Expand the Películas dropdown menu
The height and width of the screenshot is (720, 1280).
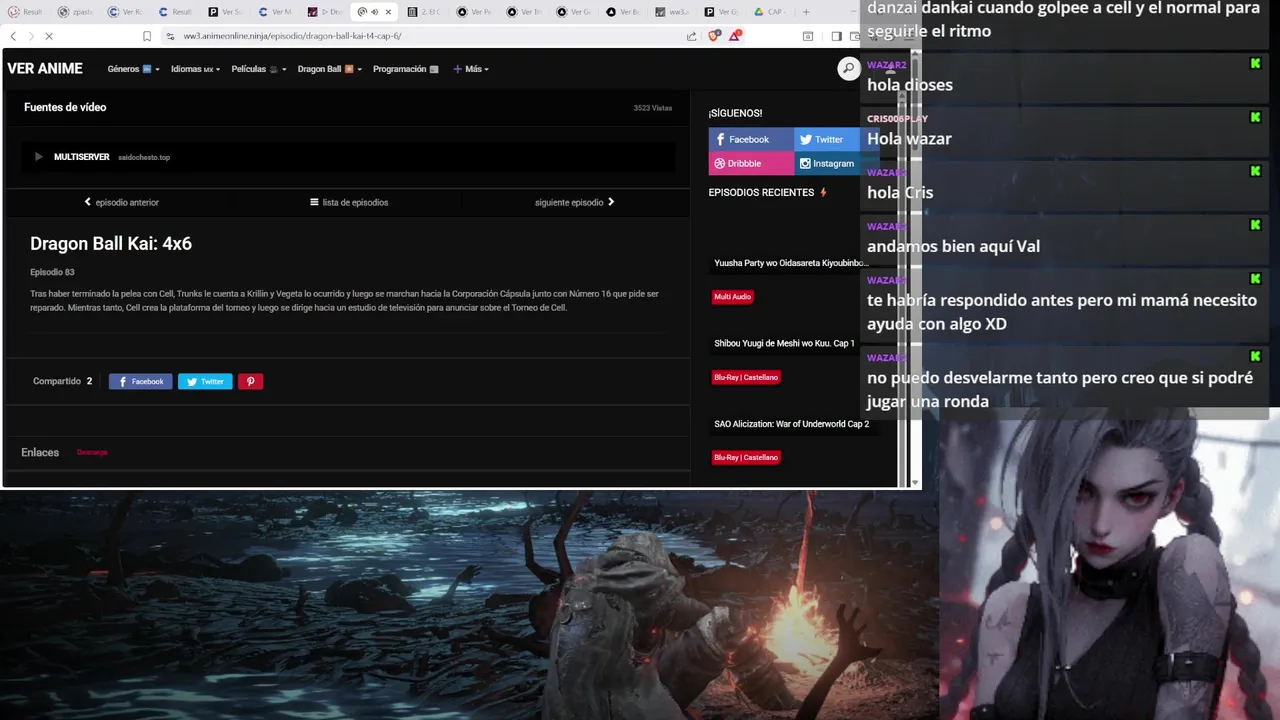pyautogui.click(x=259, y=69)
